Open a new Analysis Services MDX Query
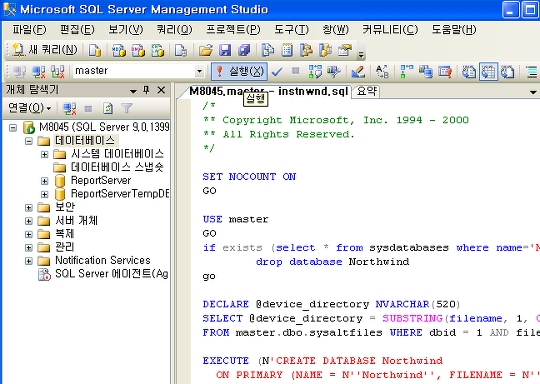540x384 pixels. coord(119,50)
